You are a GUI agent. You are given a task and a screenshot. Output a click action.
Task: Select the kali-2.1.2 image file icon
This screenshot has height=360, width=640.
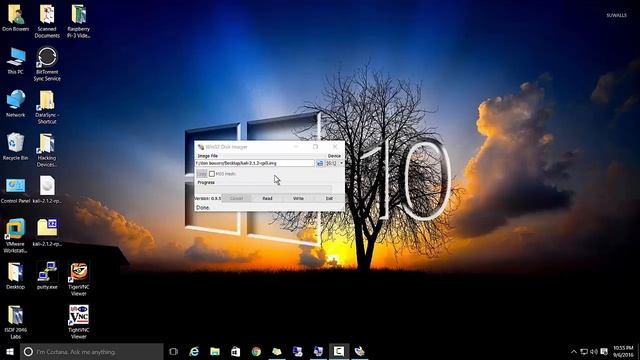click(47, 190)
